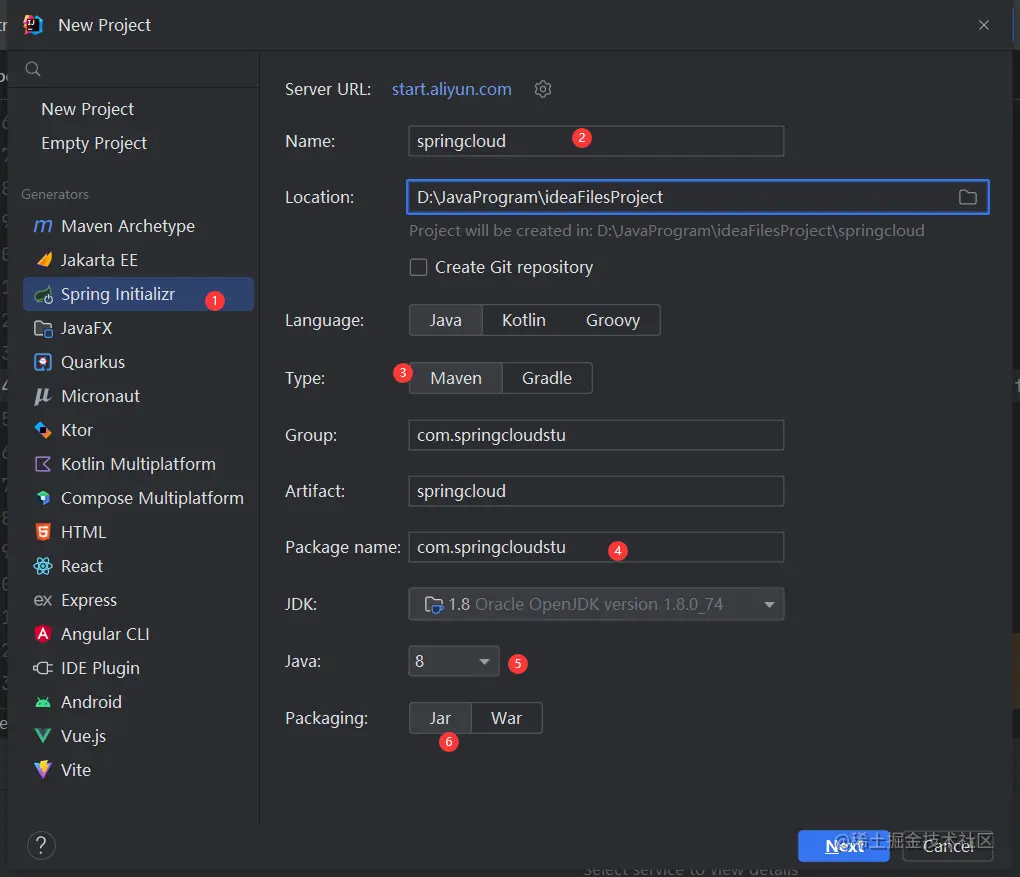Screen dimensions: 1020x877
Task: Choose Maven Archetype generator label
Action: coord(128,226)
